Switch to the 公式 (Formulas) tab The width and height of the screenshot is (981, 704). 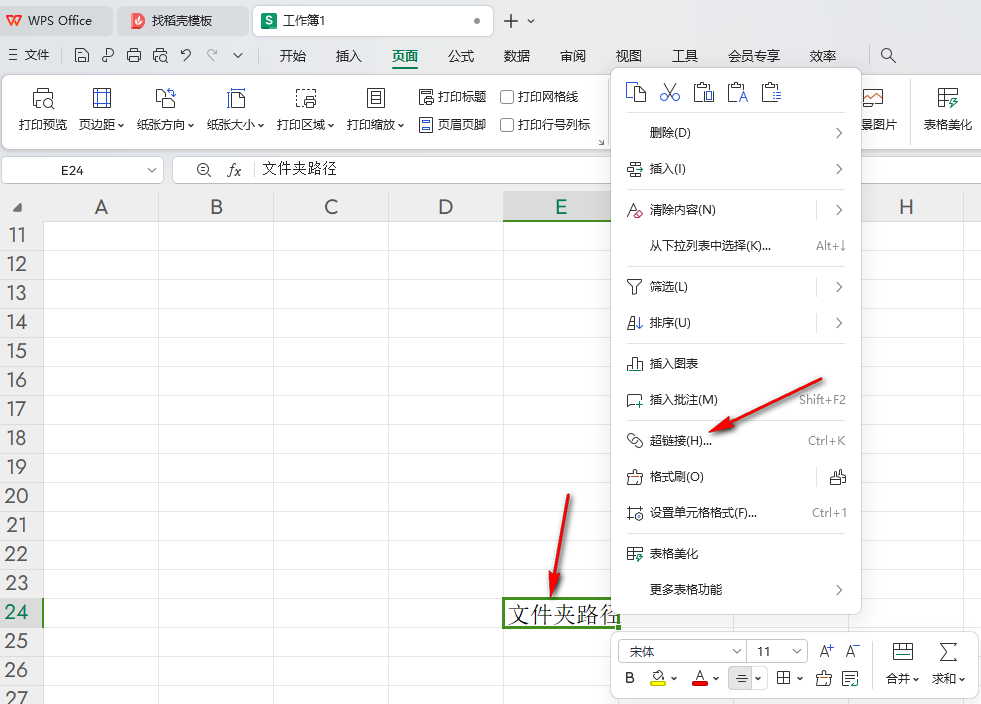461,56
